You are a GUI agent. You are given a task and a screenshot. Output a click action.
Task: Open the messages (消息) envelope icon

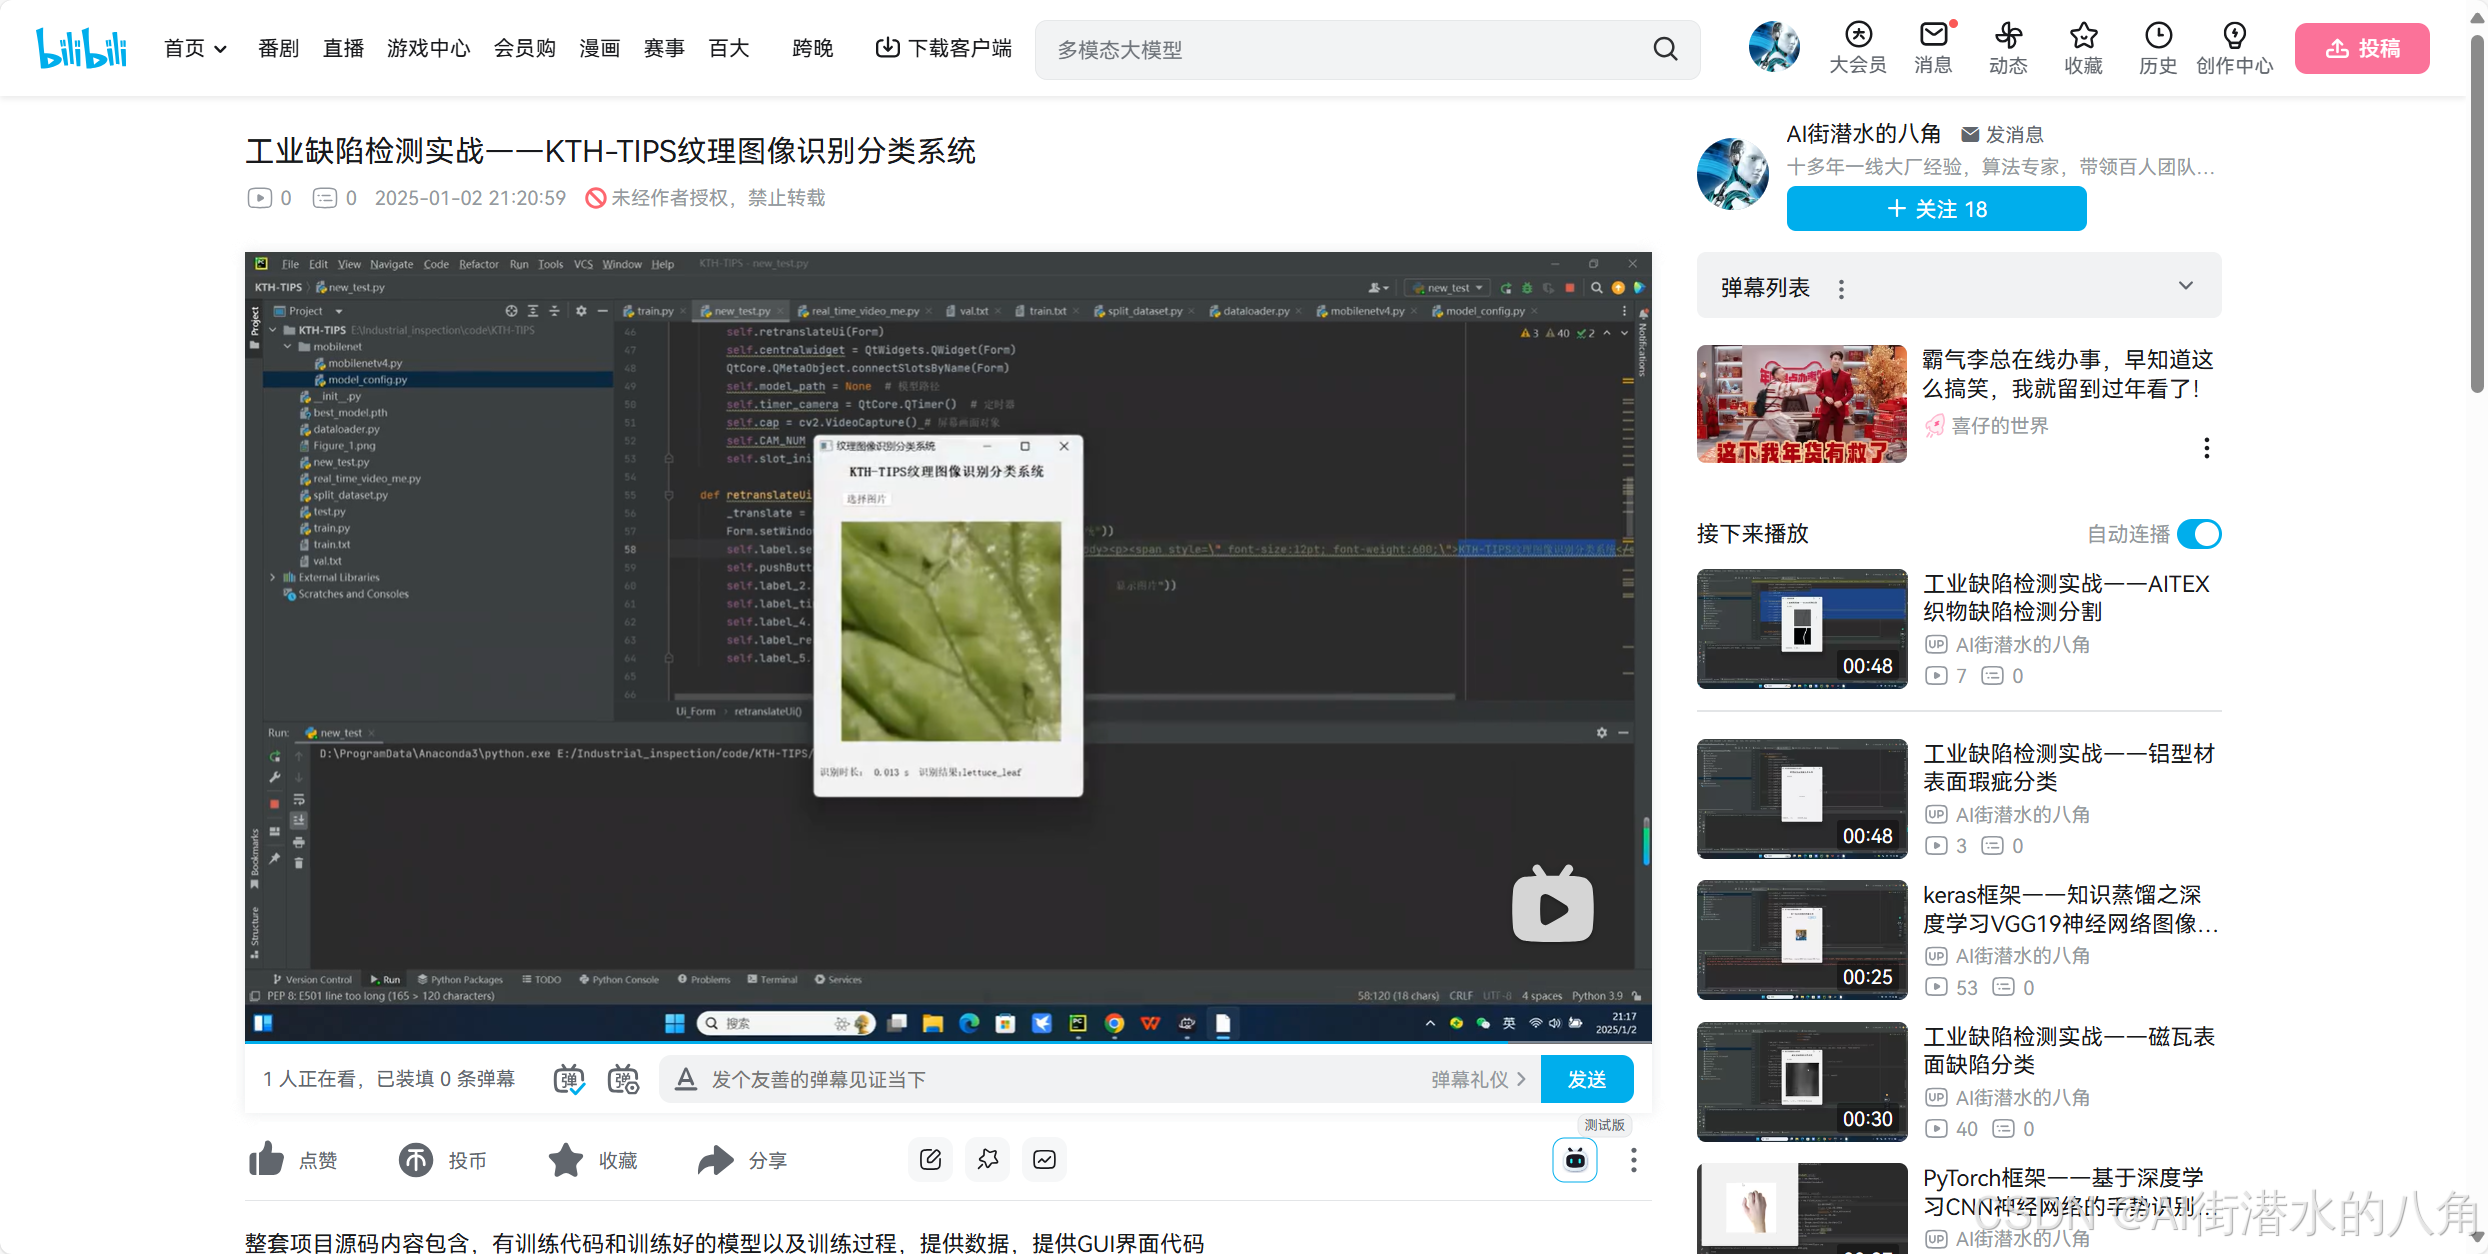1933,35
